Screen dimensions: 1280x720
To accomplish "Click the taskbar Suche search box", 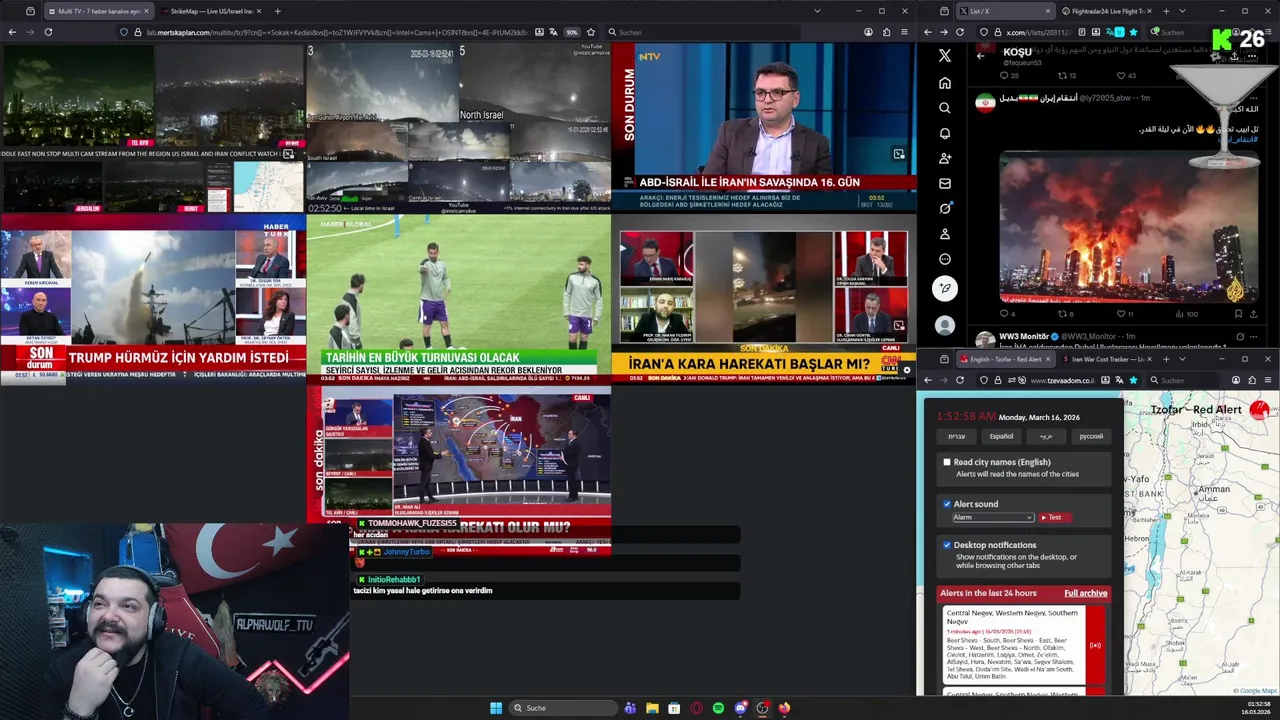I will [563, 708].
